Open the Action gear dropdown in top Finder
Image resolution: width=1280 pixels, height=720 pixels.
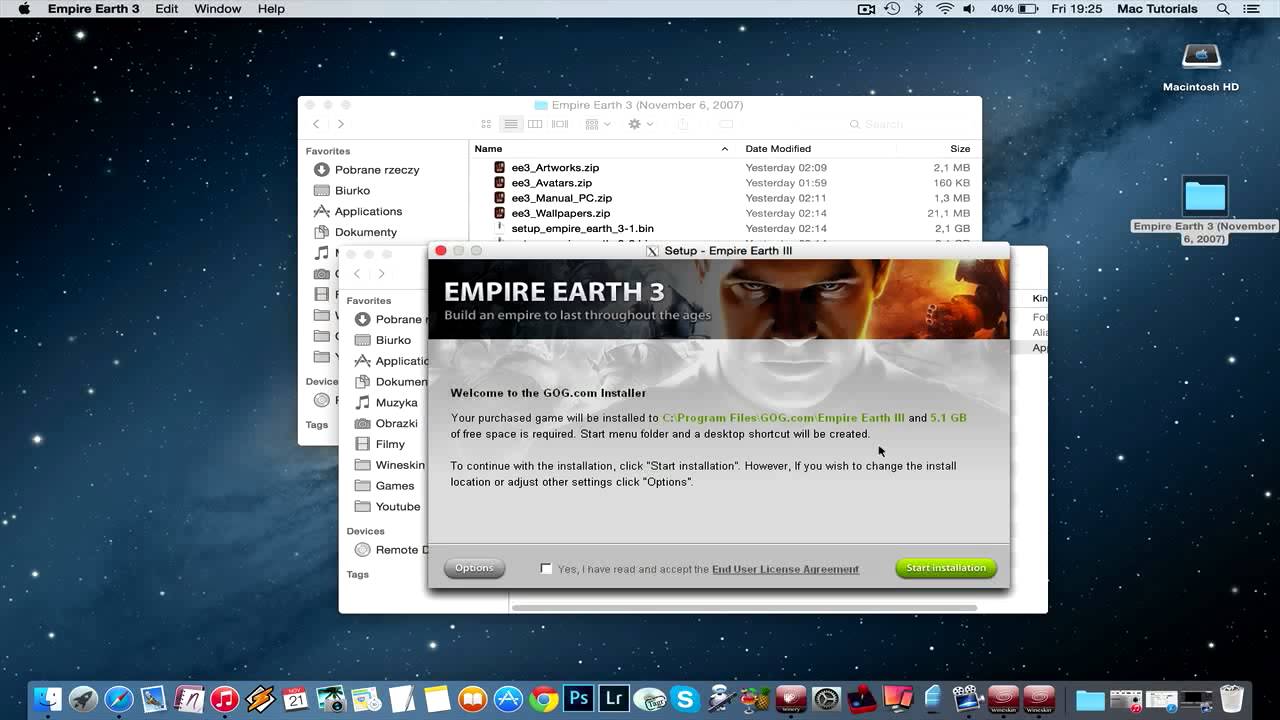[640, 124]
